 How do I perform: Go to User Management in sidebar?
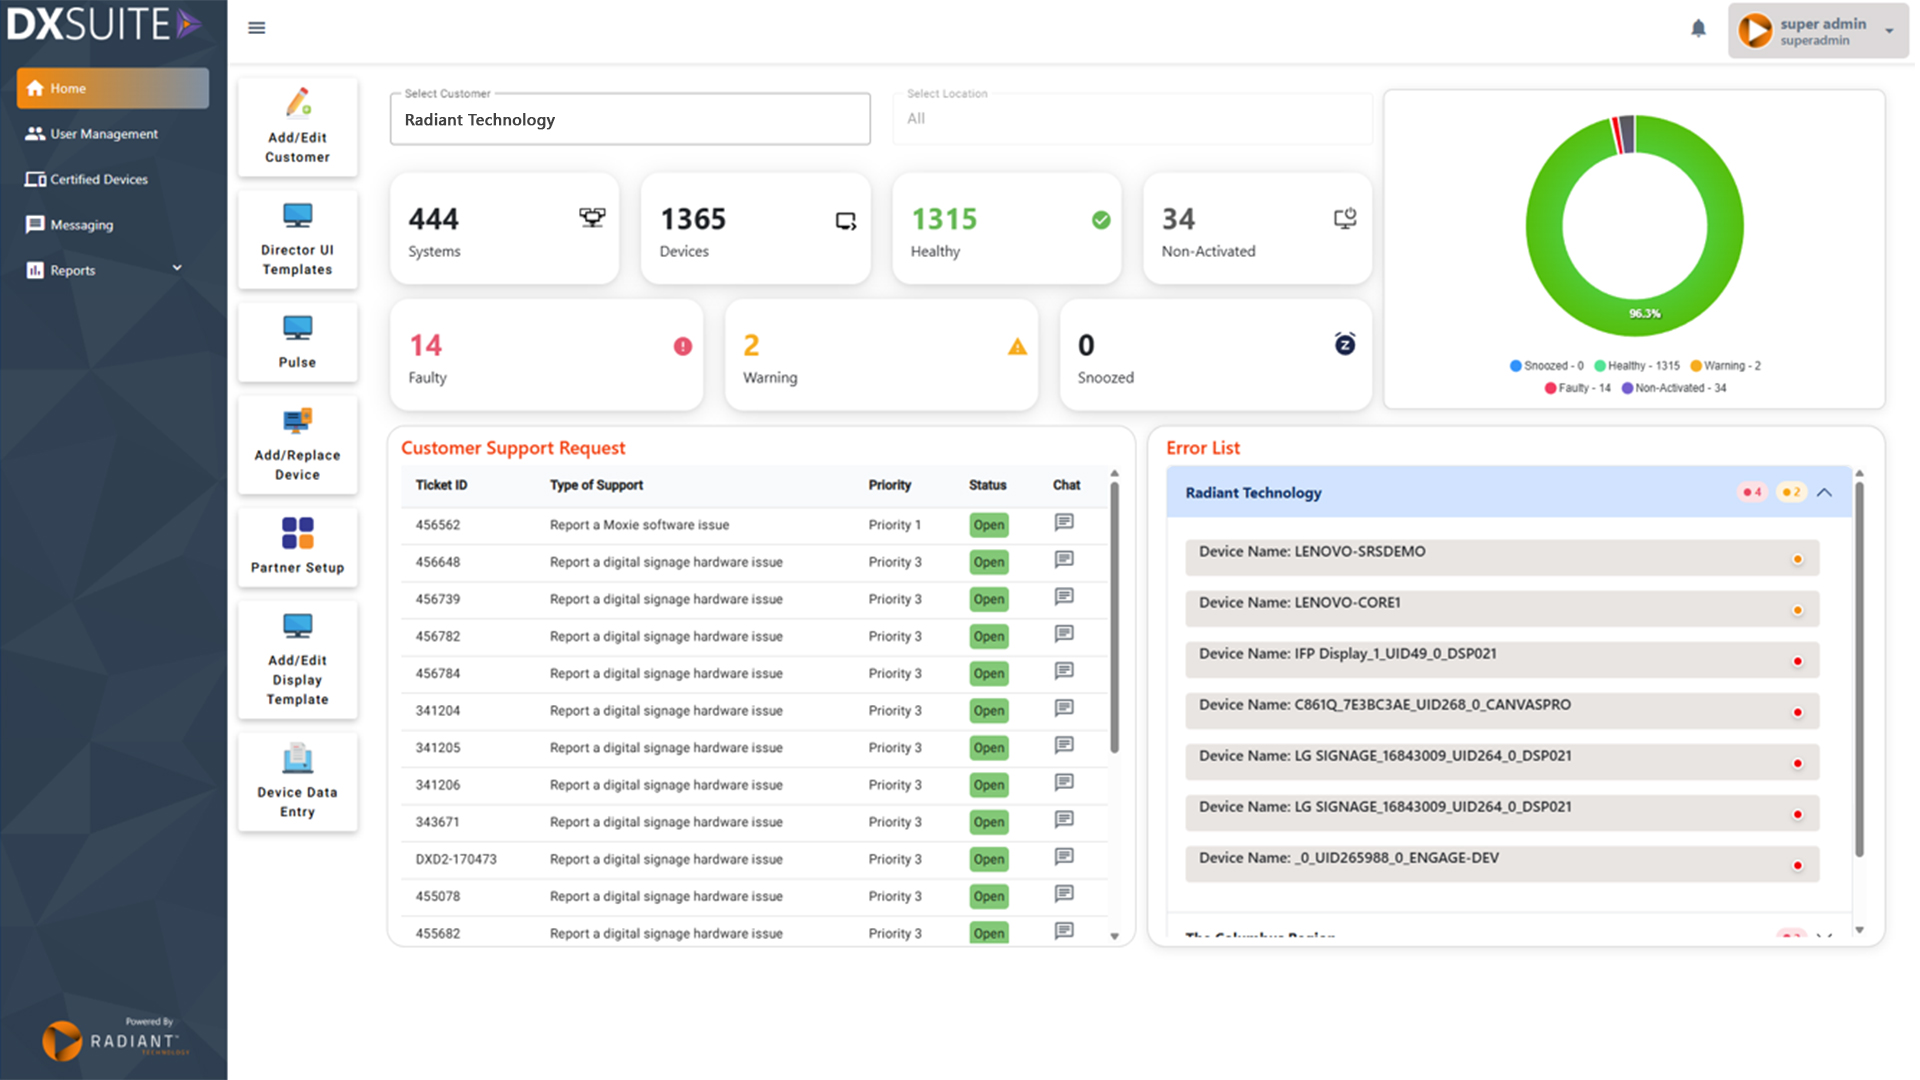pos(104,134)
